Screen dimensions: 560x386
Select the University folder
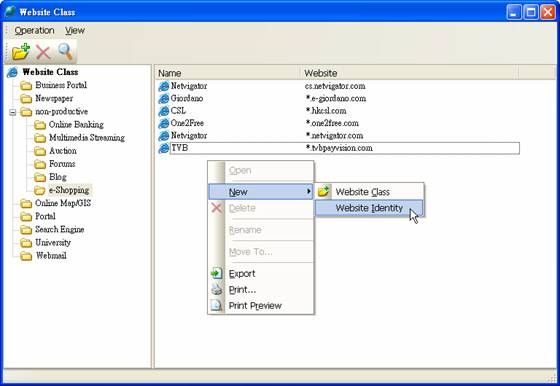pos(53,242)
